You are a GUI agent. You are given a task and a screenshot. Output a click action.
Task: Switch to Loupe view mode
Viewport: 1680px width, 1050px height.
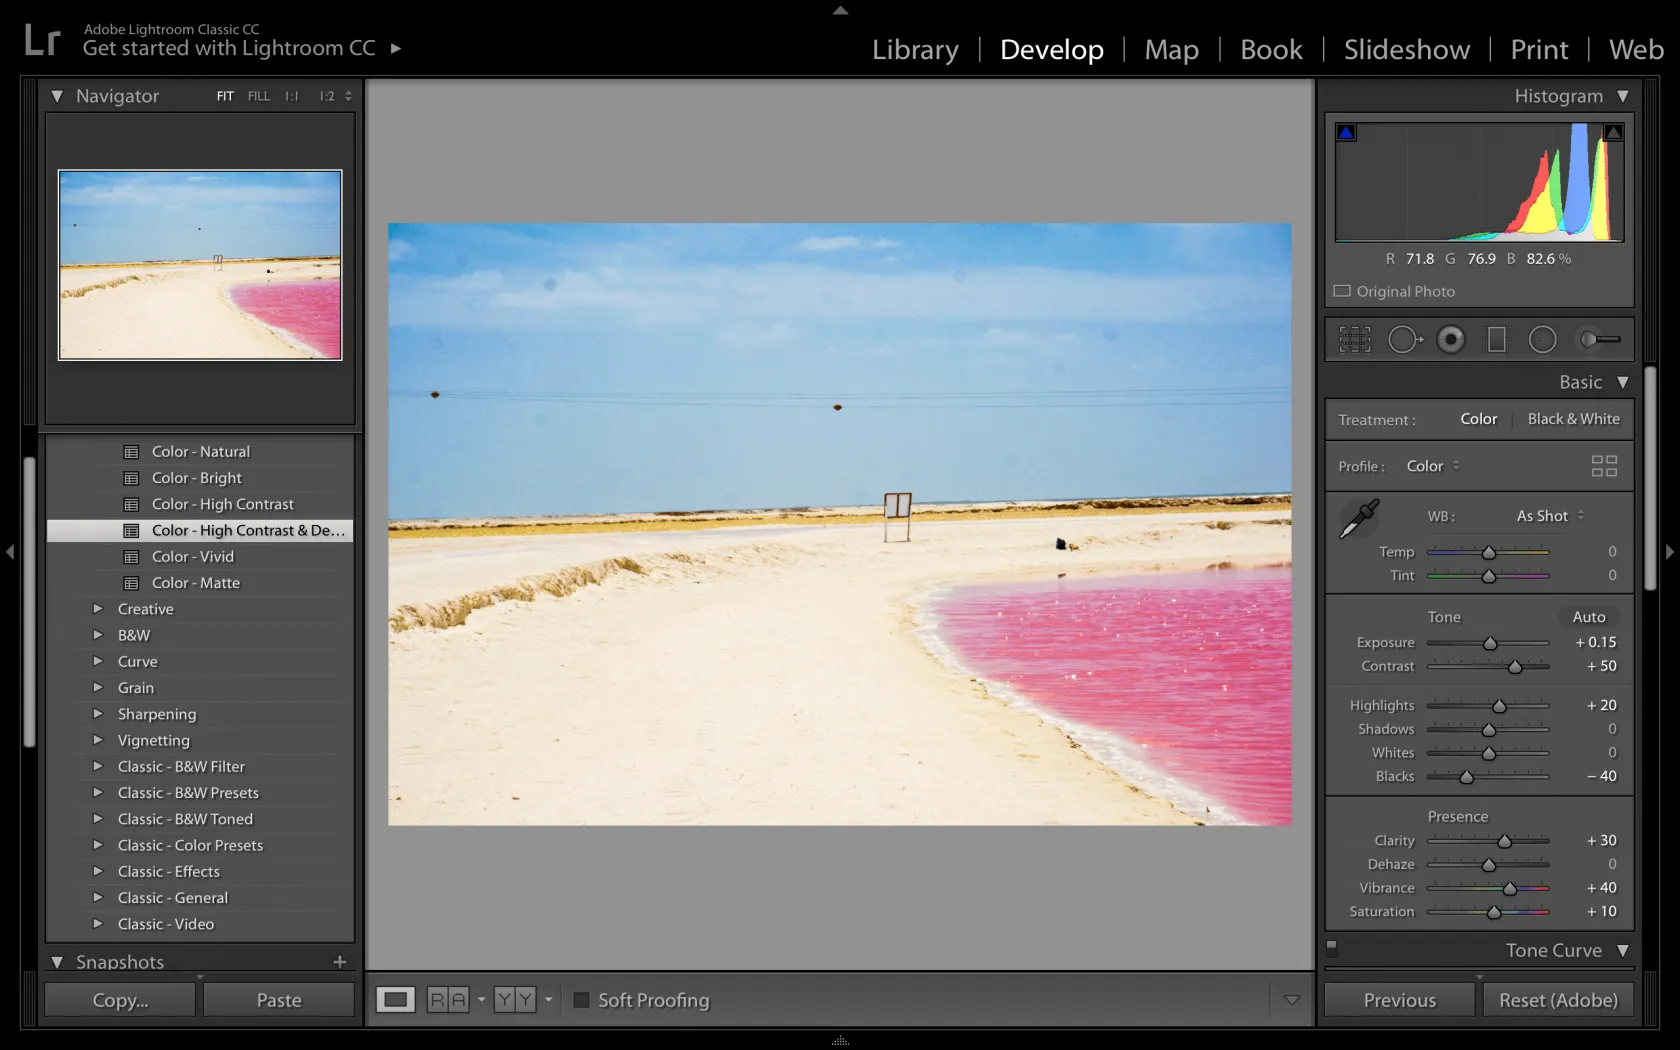(396, 1000)
